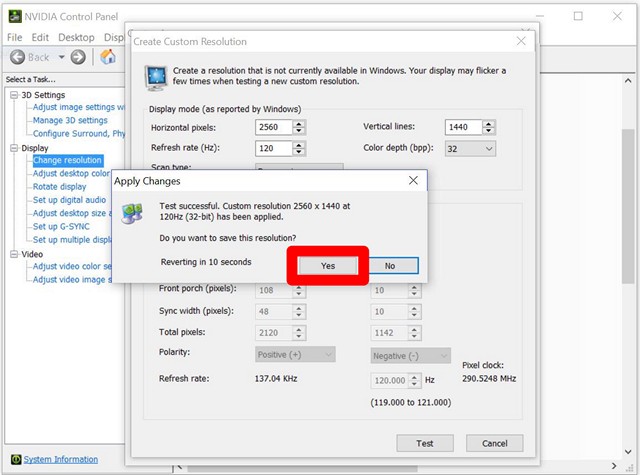
Task: Open the File menu
Action: coord(14,38)
